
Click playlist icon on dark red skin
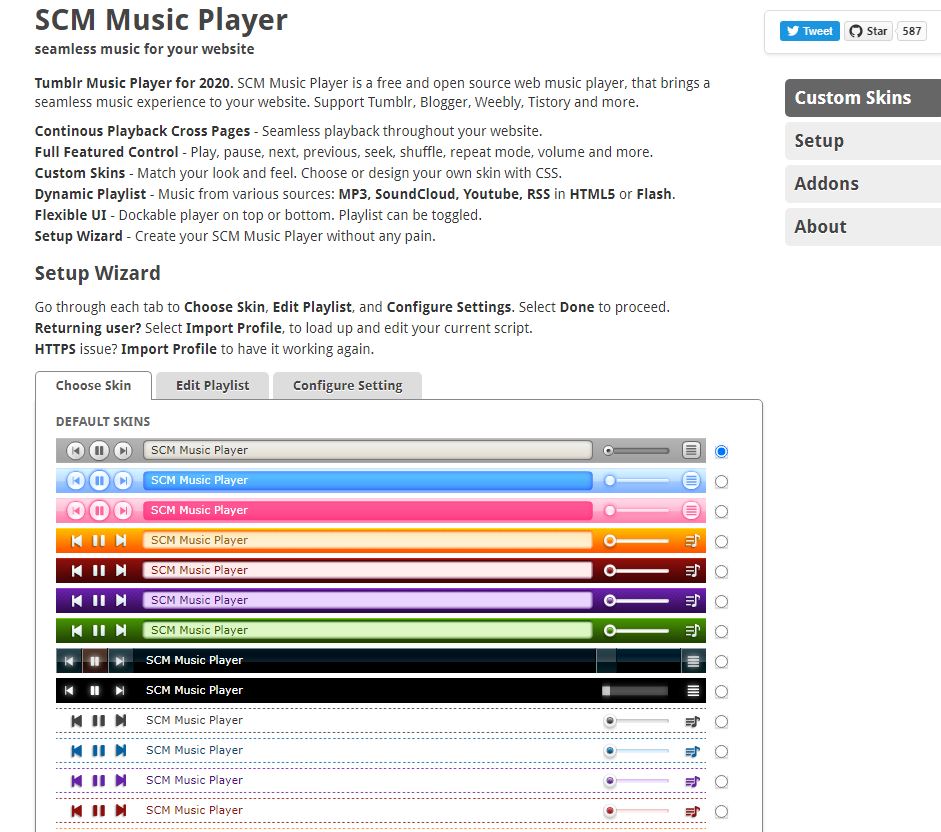pyautogui.click(x=692, y=570)
